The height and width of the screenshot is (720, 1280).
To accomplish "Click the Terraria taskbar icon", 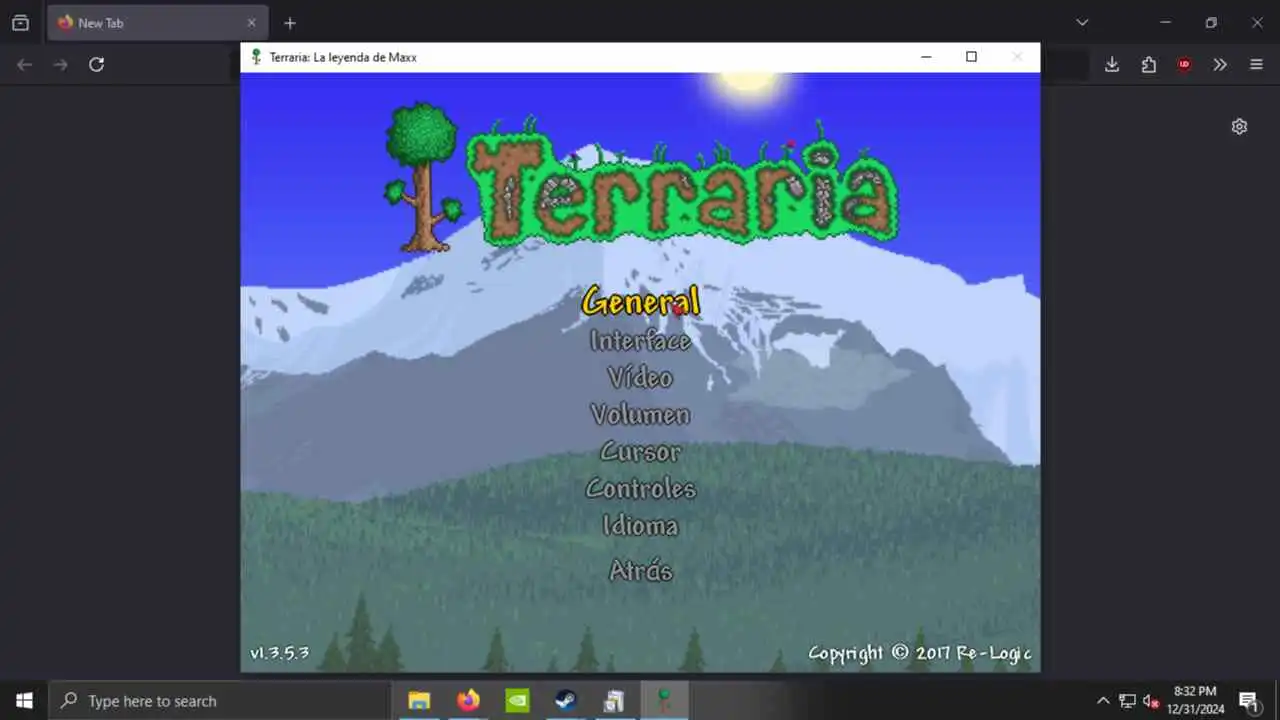I will coord(664,701).
